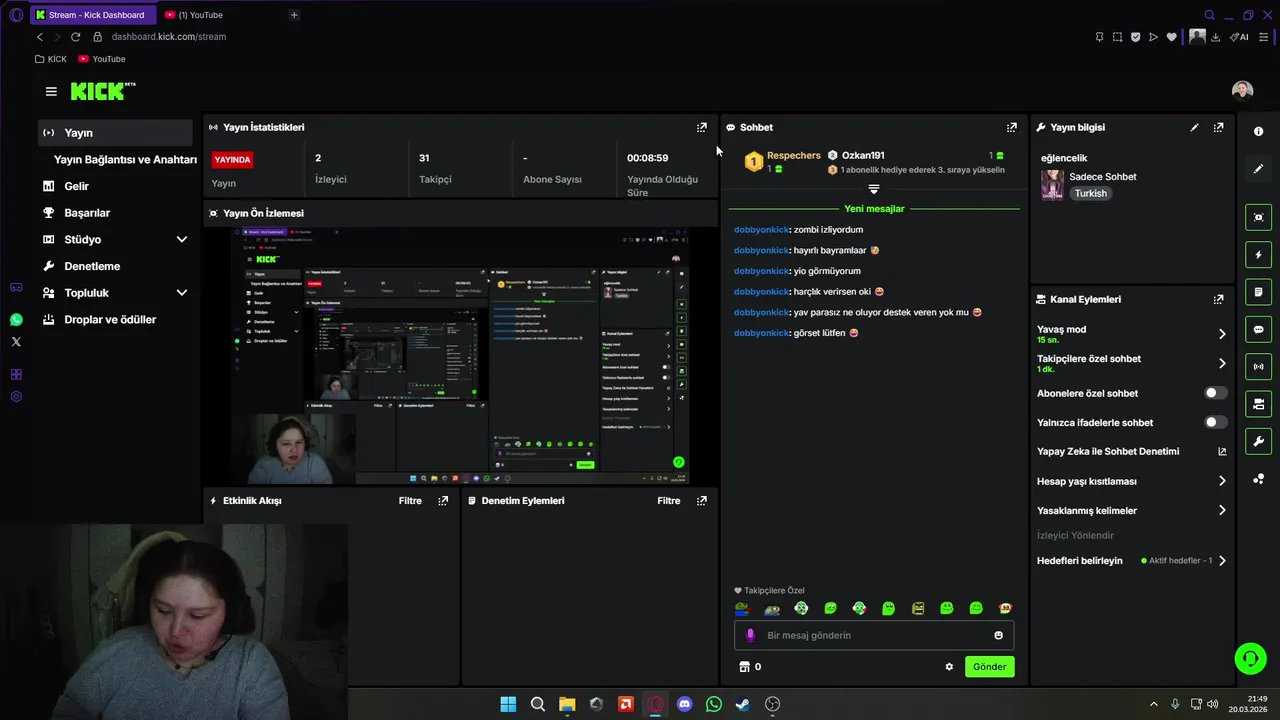
Task: Toggle the broadcast signal widget icon in the right sidebar
Action: (x=1258, y=366)
